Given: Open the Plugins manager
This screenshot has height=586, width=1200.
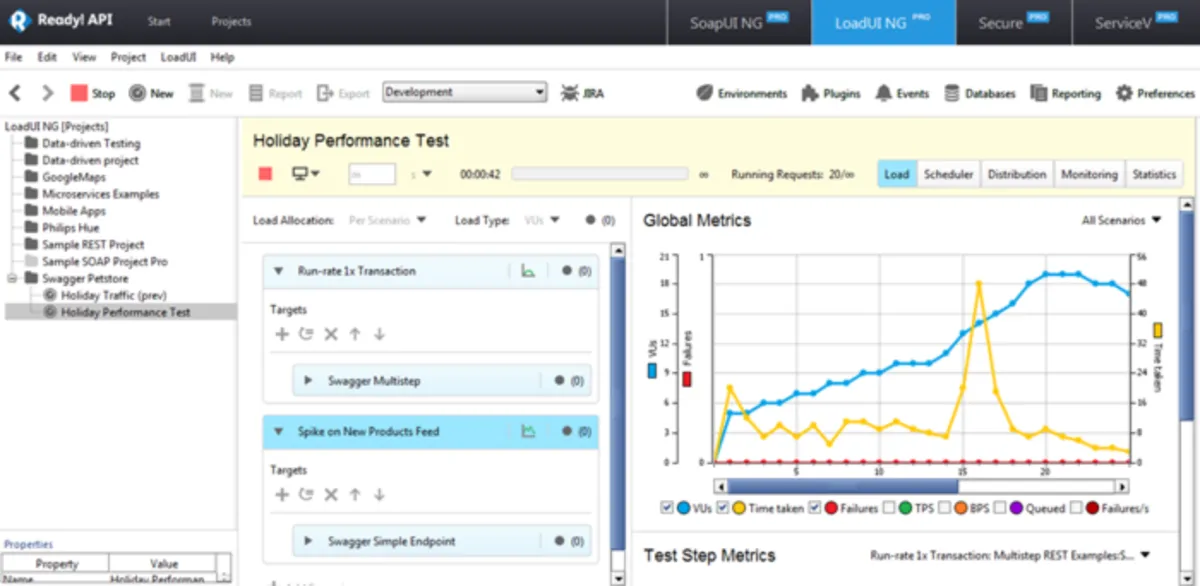Looking at the screenshot, I should pos(830,93).
